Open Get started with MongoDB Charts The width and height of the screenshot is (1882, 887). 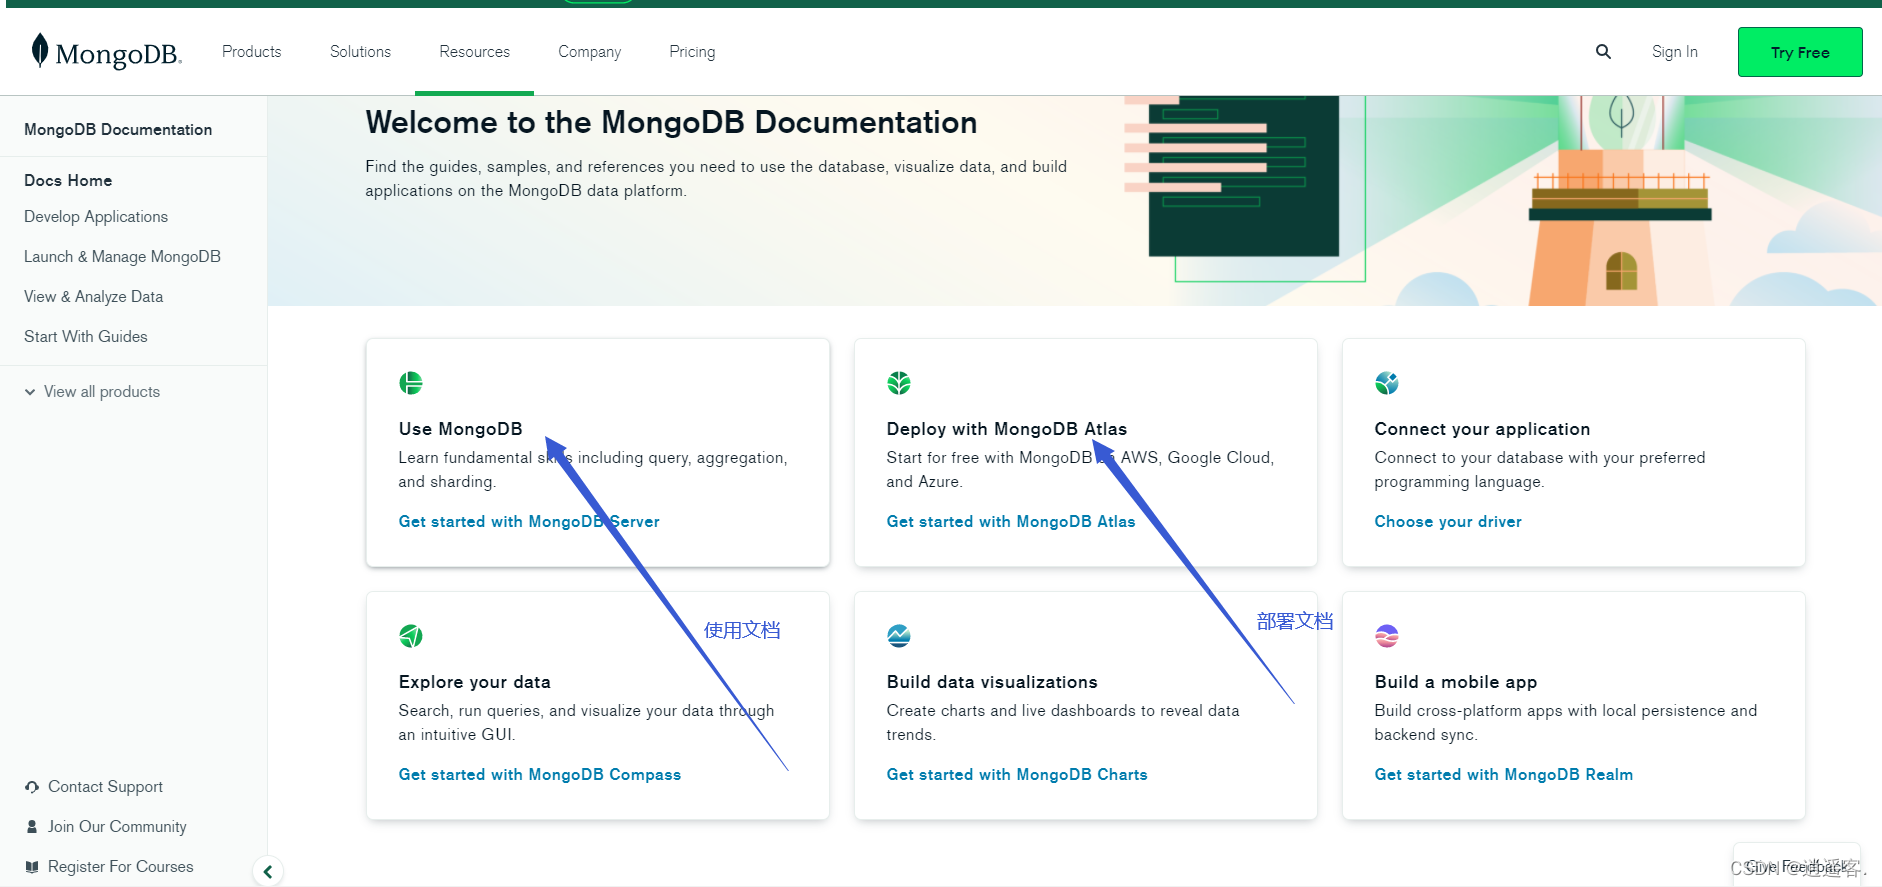coord(1017,775)
